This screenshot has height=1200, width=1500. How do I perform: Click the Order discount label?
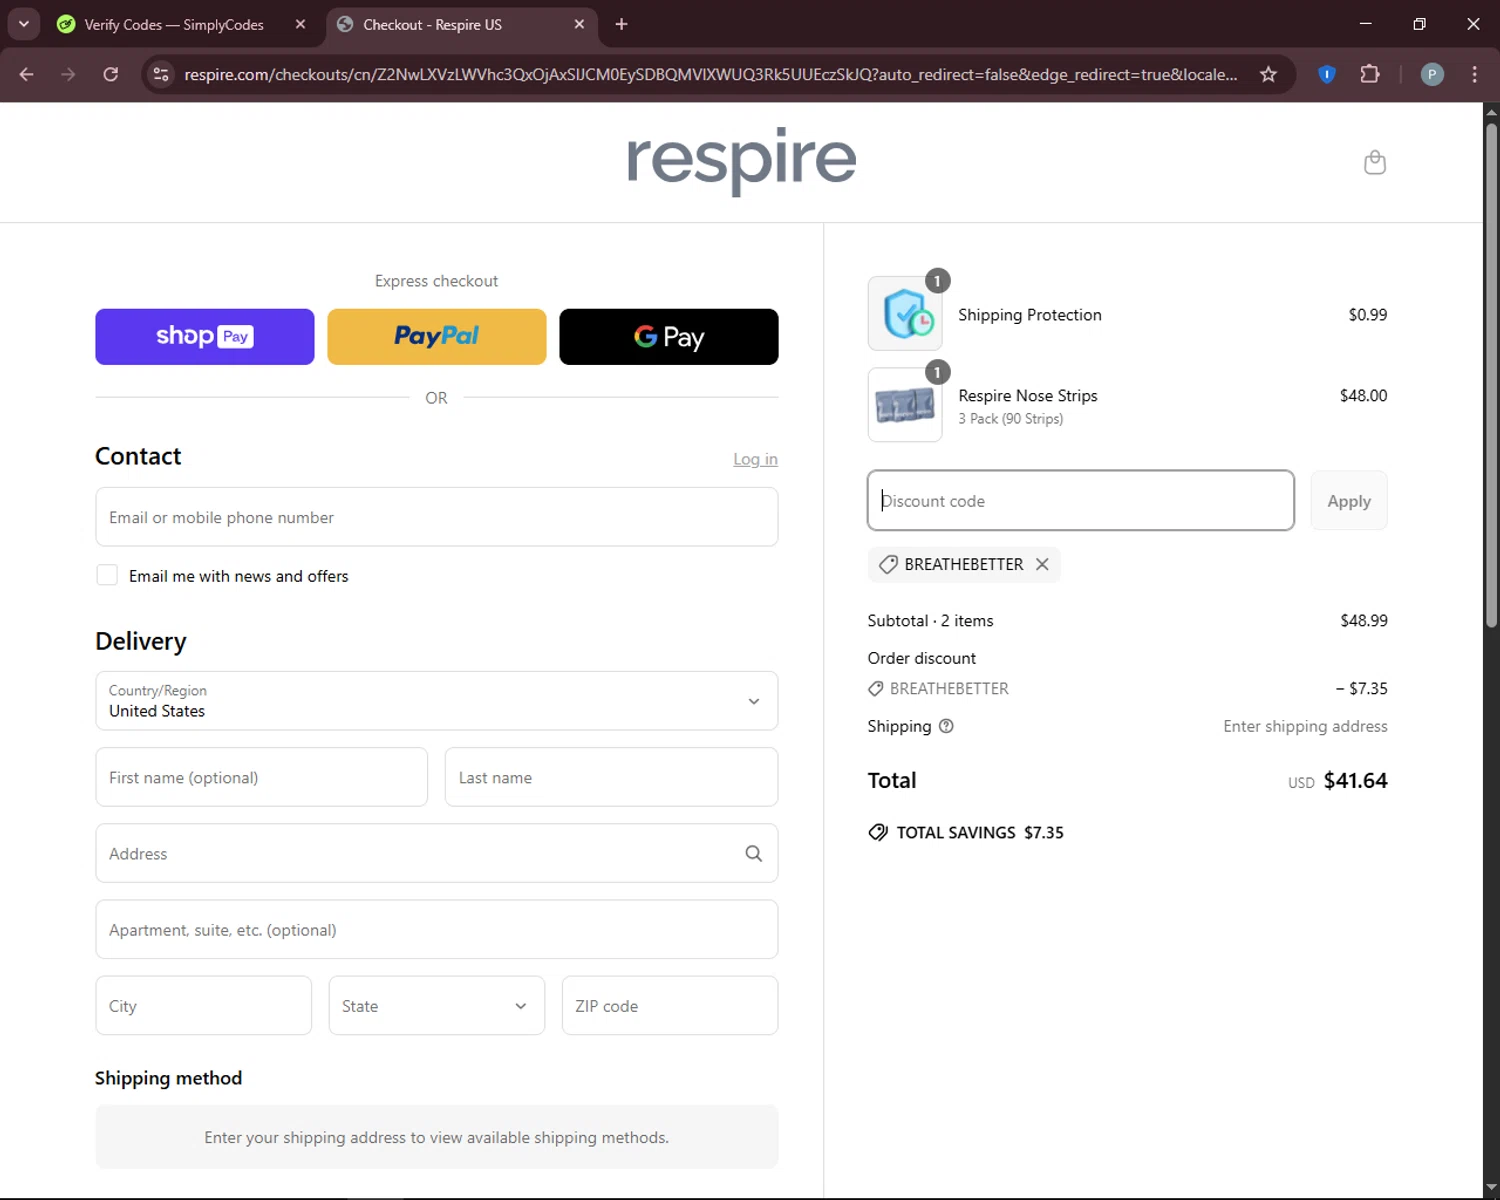(922, 658)
